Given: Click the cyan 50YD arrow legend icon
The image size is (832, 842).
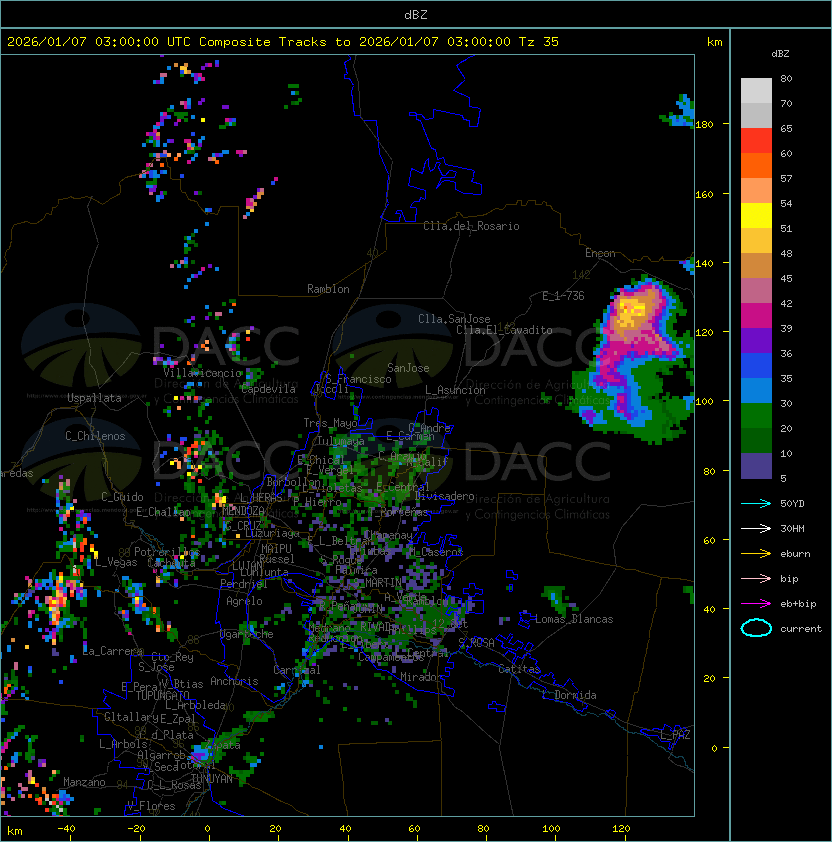Looking at the screenshot, I should pos(756,503).
